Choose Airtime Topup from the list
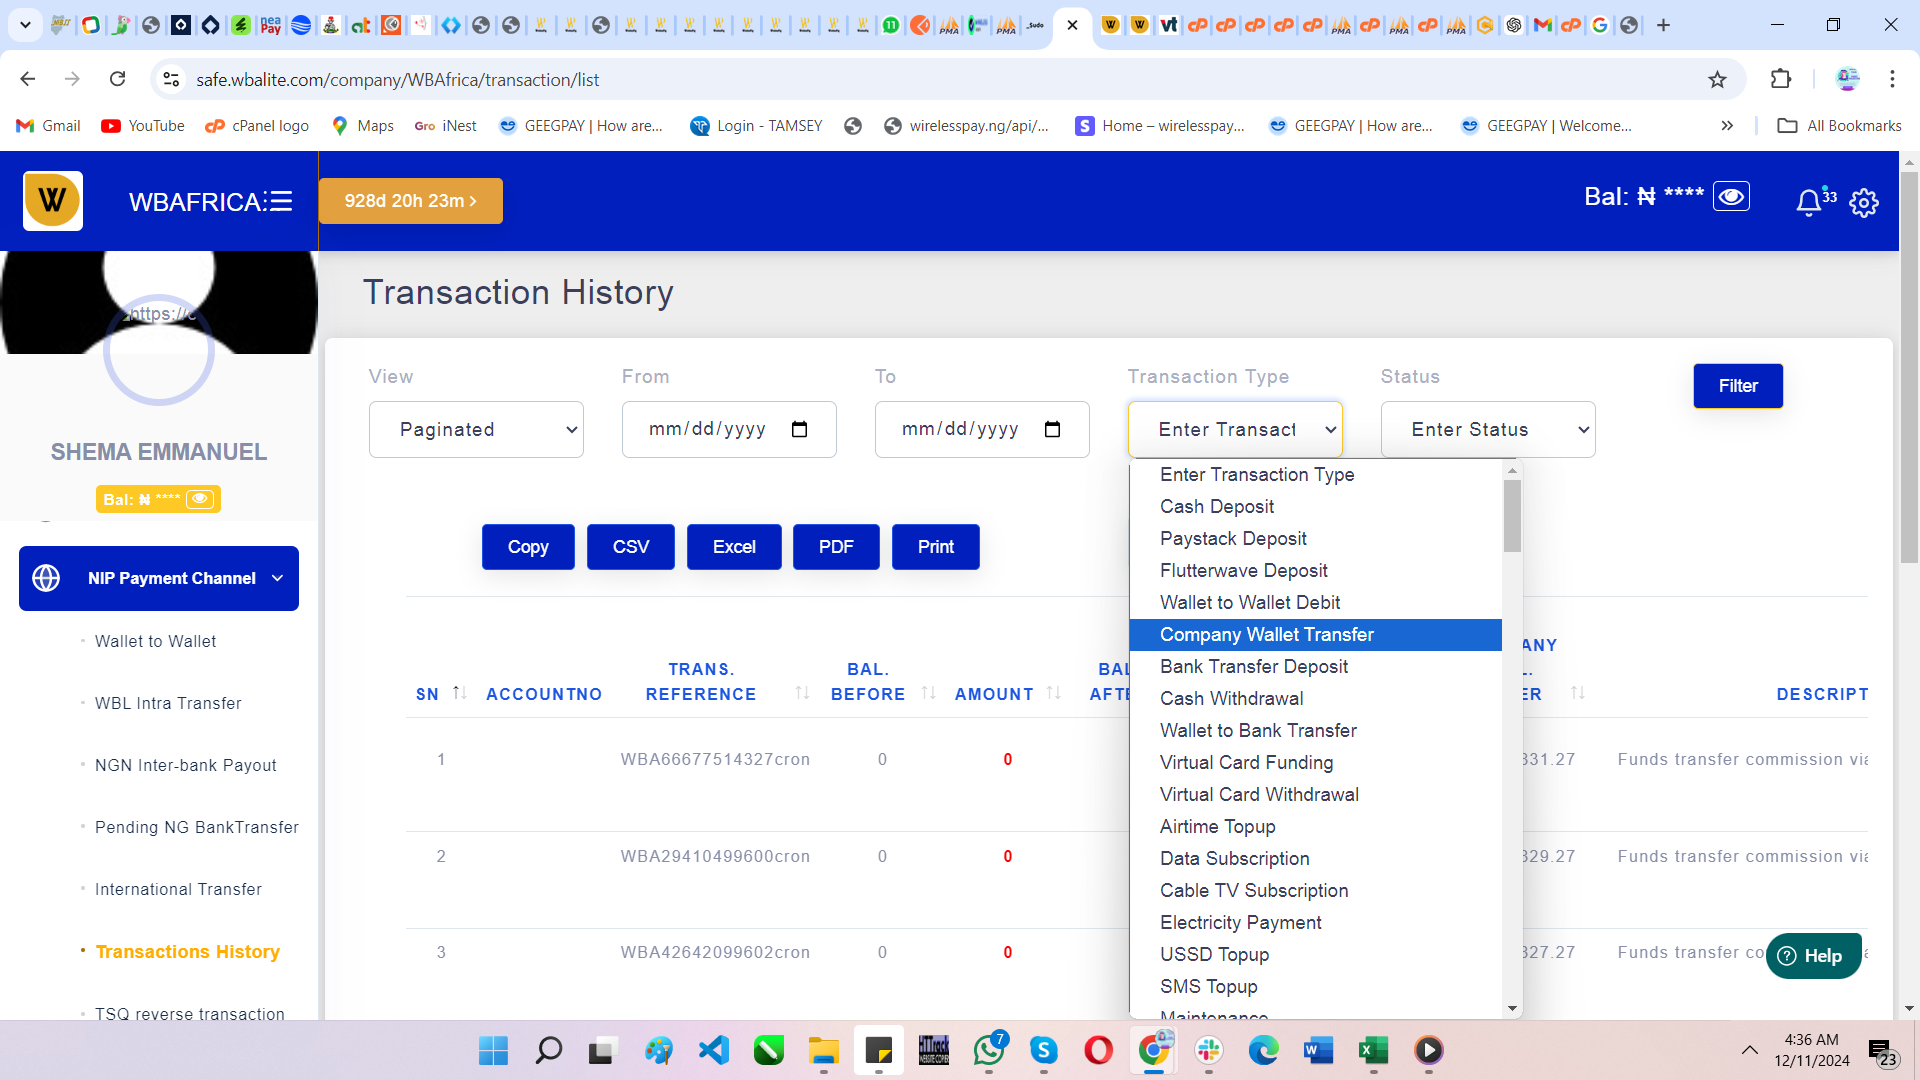 1217,827
